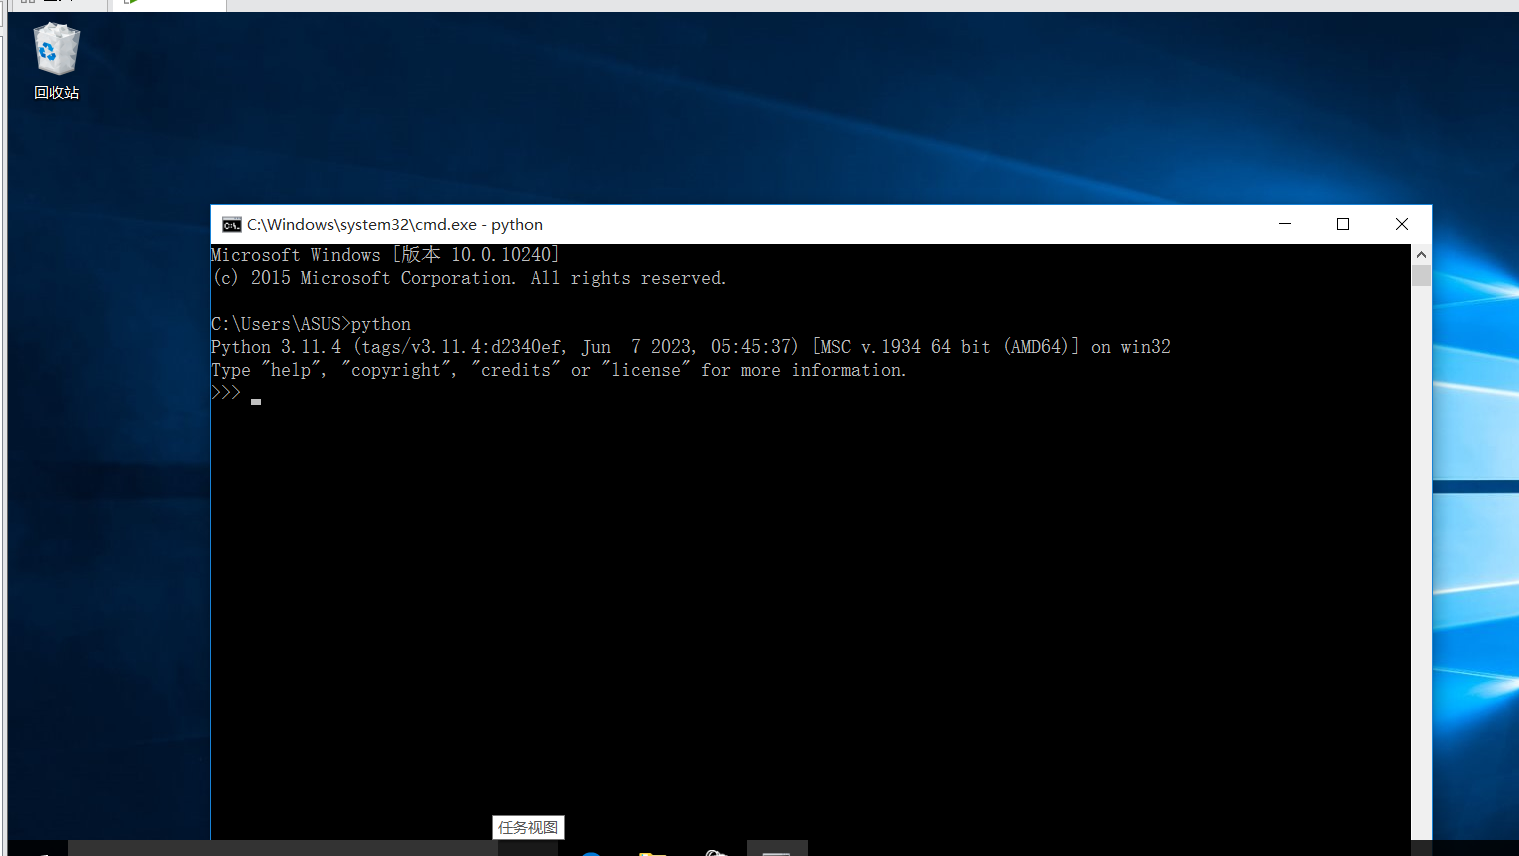Click the 'C:\Users\ASUS>python' command line
The height and width of the screenshot is (856, 1519).
[x=311, y=324]
